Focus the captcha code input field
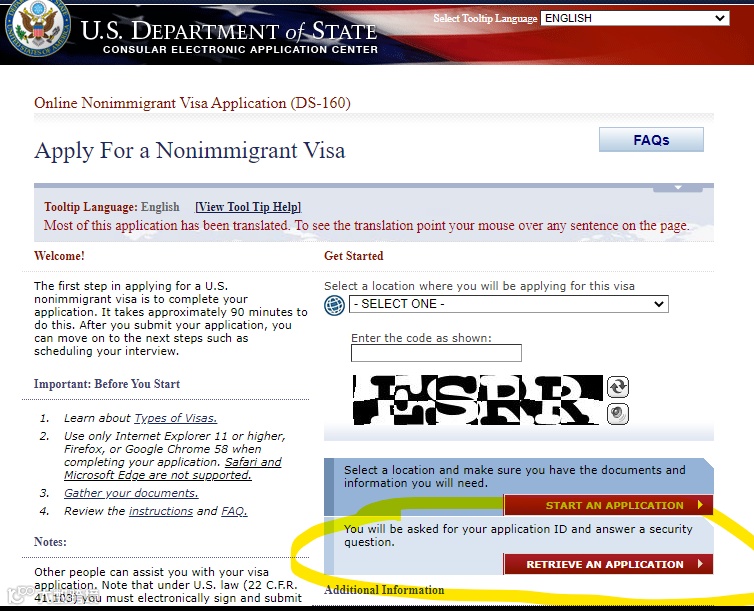754x611 pixels. pyautogui.click(x=436, y=353)
